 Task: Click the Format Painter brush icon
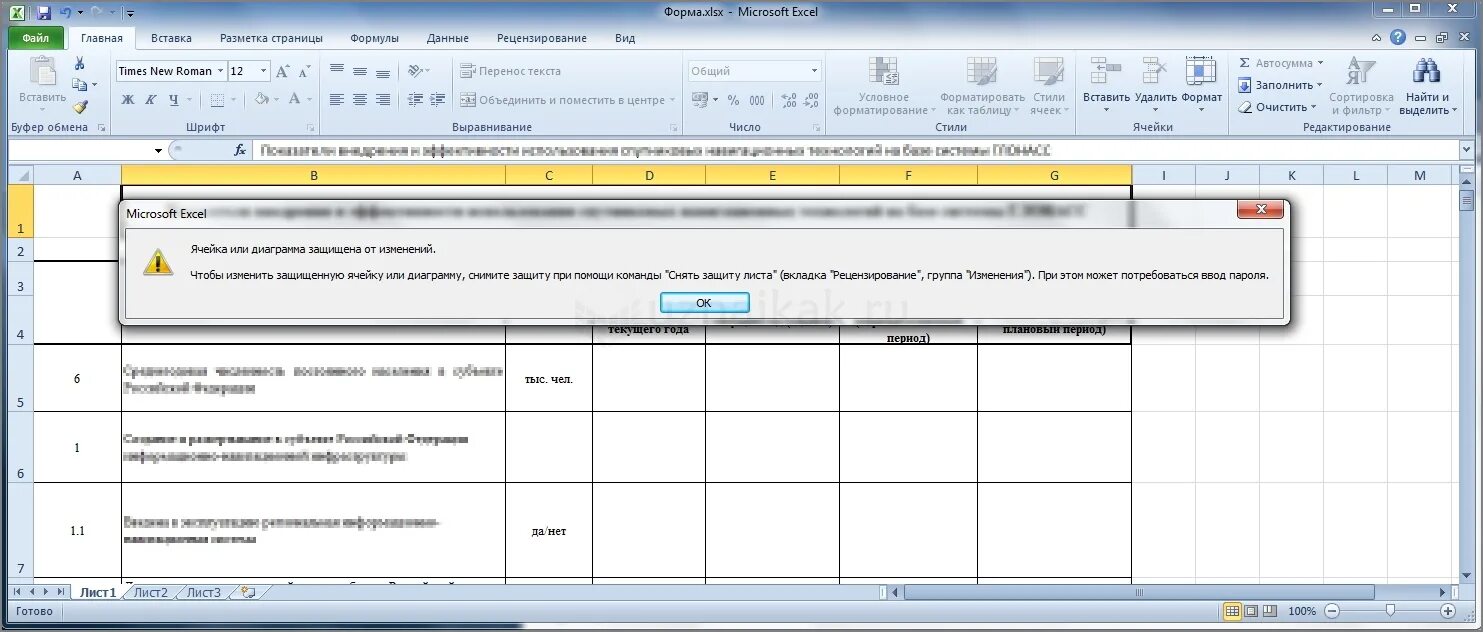(x=79, y=107)
